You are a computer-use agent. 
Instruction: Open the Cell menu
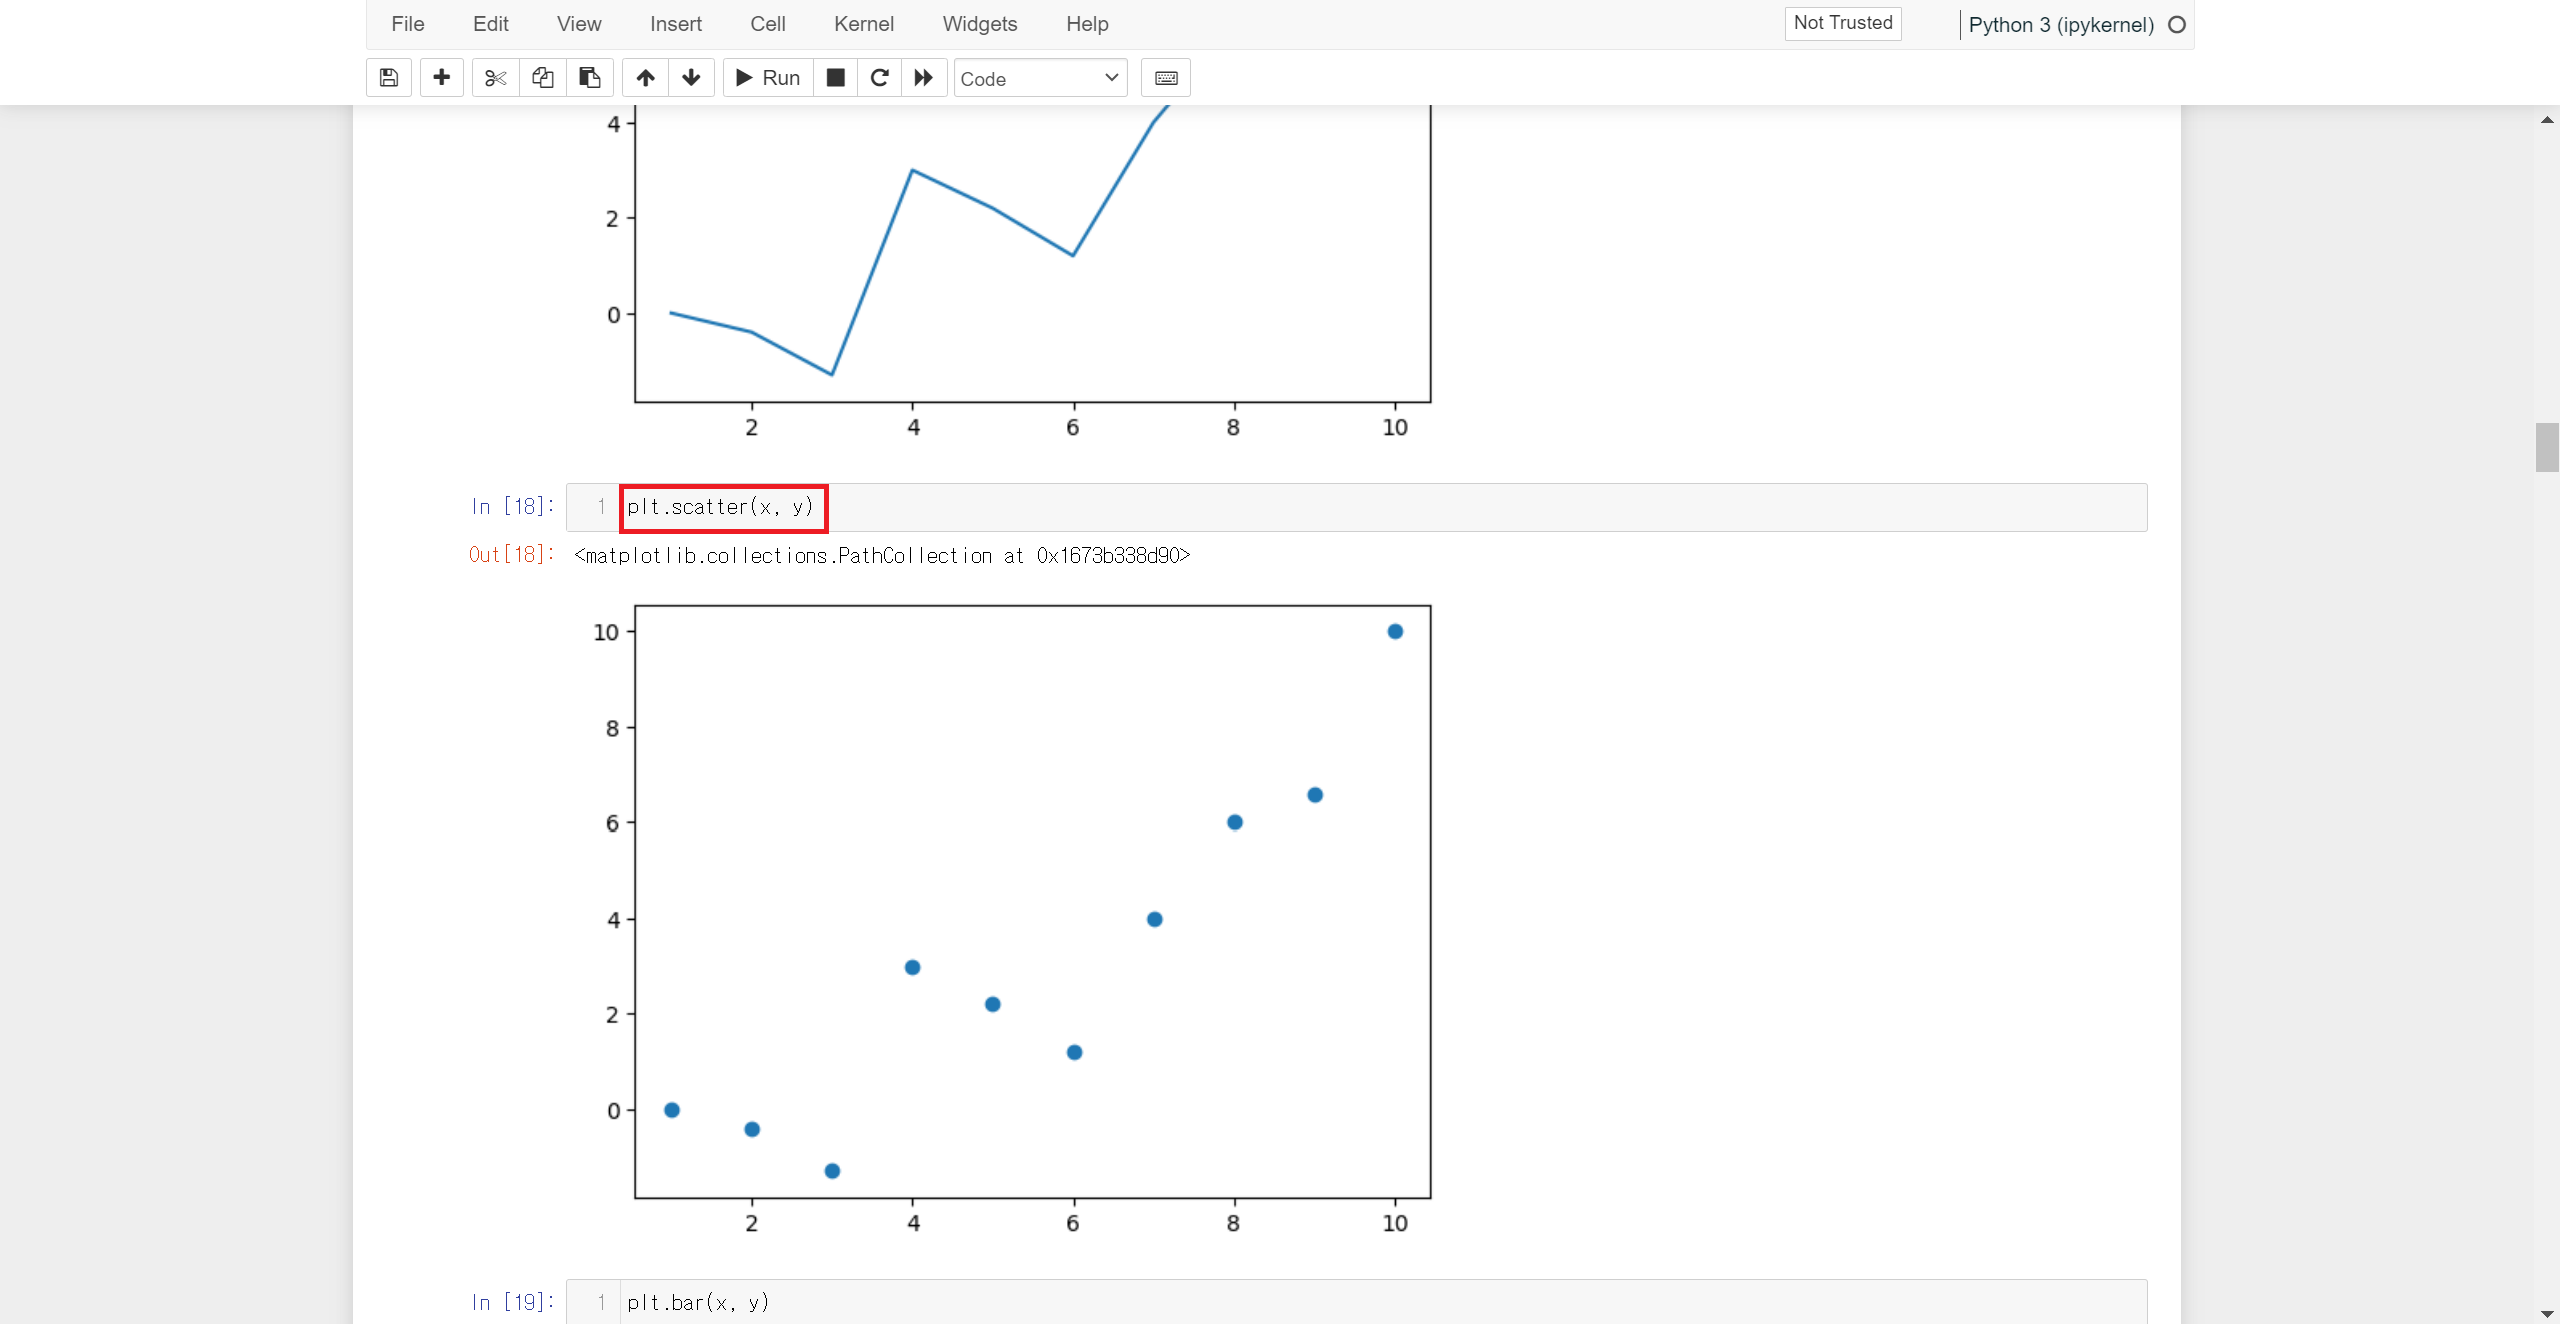(767, 24)
